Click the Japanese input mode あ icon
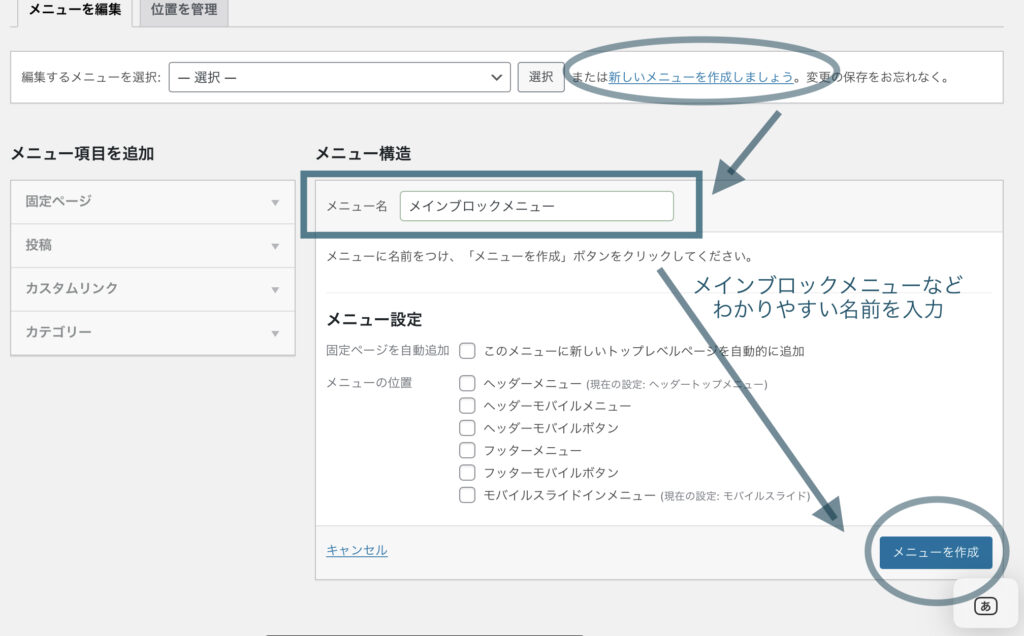Screen dimensions: 1024x636 985,606
